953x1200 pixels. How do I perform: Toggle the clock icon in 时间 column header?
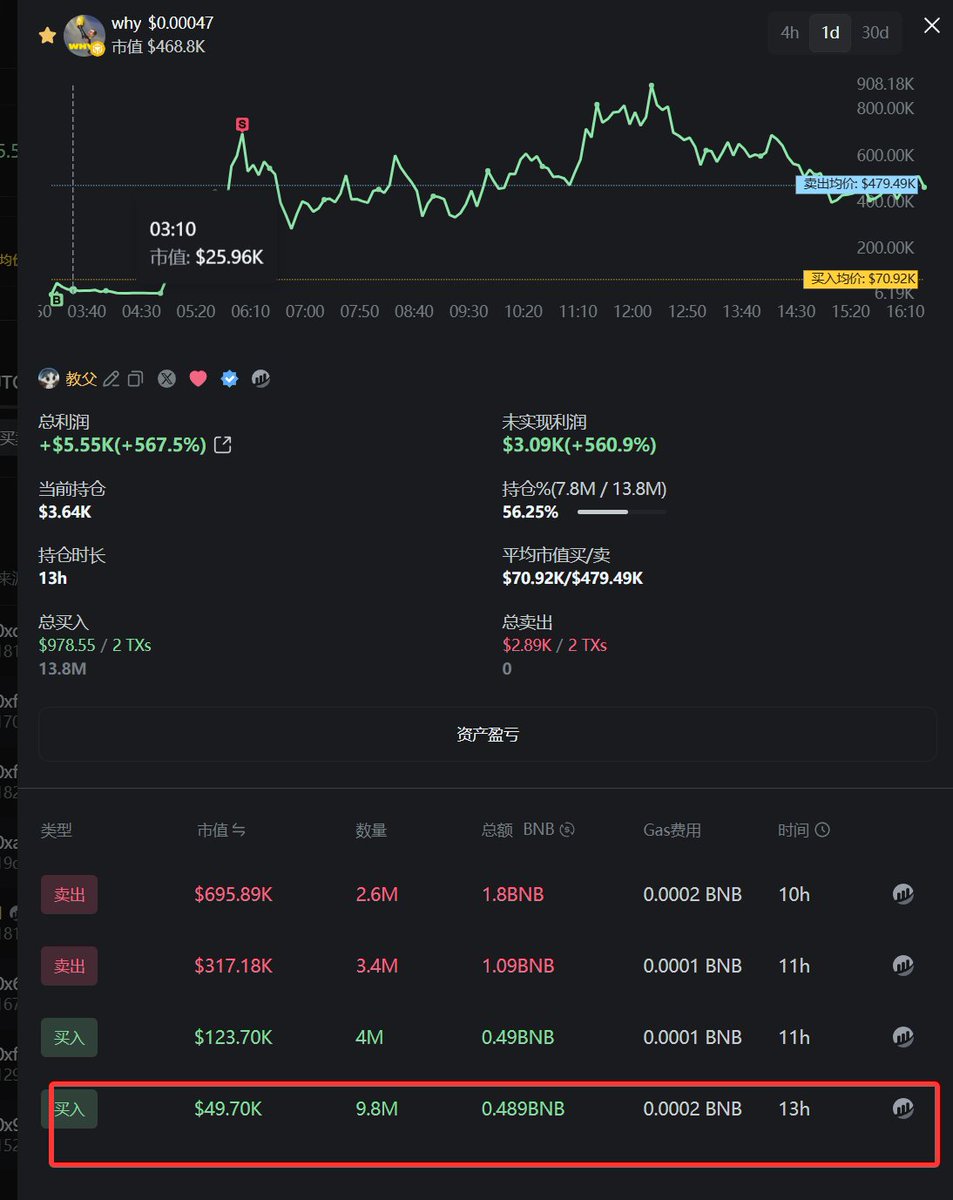(x=822, y=829)
